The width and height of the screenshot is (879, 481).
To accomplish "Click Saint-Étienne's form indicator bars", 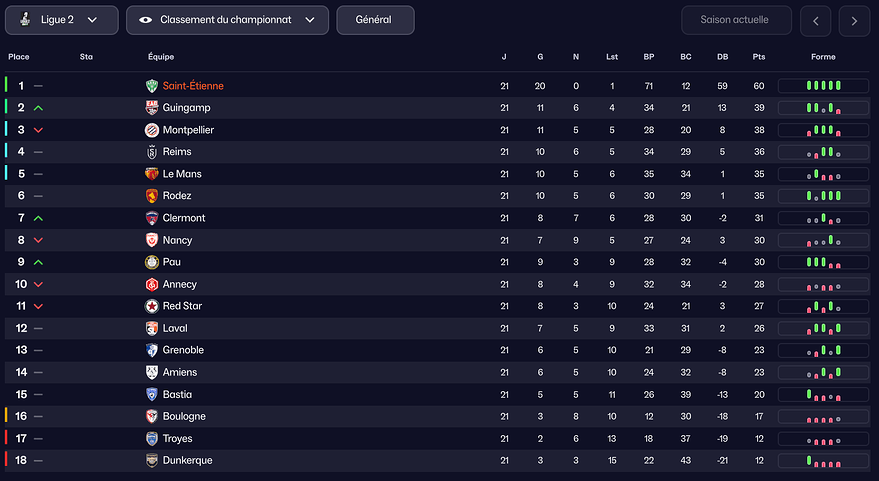I will (x=823, y=86).
